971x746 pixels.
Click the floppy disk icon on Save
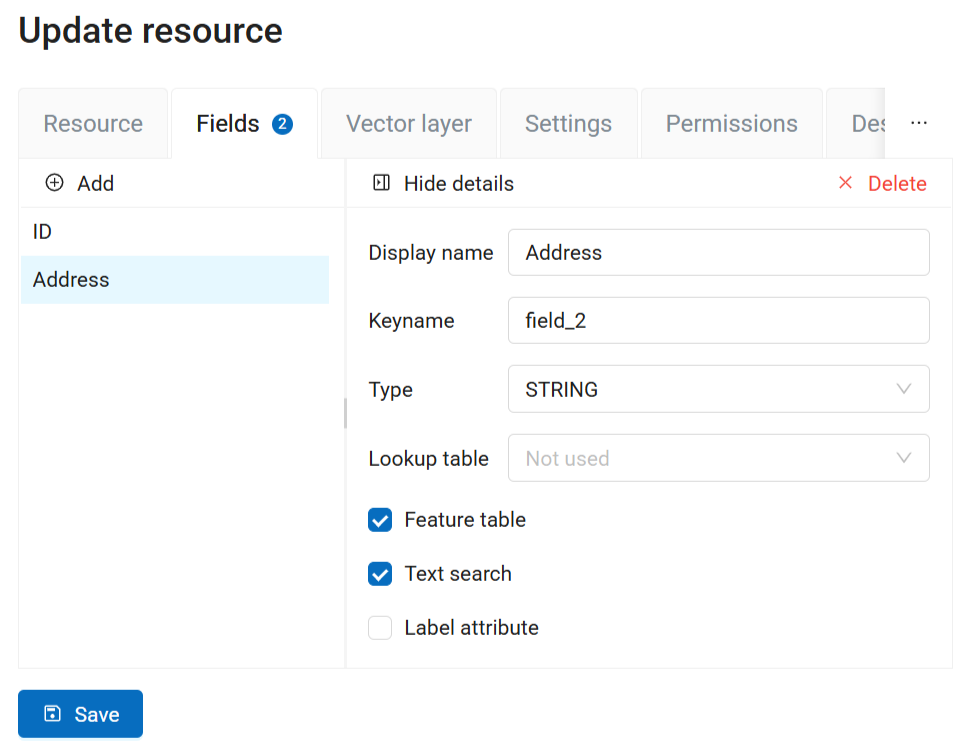[x=53, y=713]
